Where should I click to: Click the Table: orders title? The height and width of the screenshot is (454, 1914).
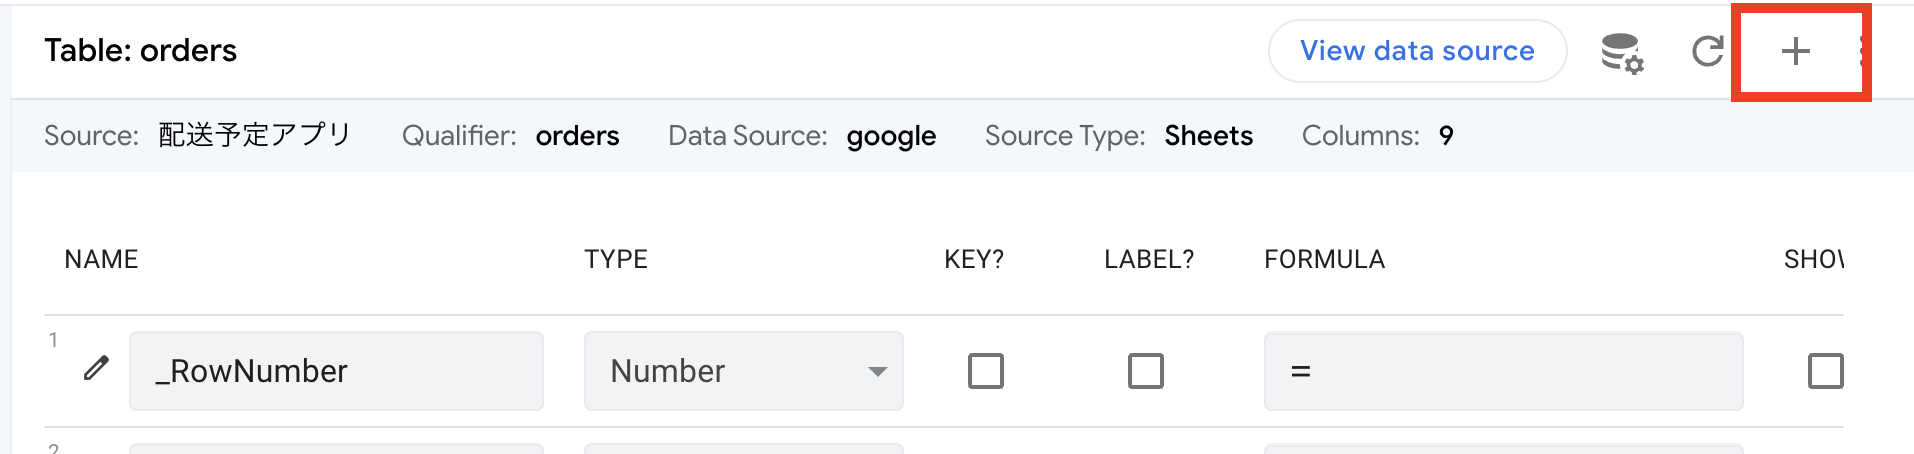141,51
